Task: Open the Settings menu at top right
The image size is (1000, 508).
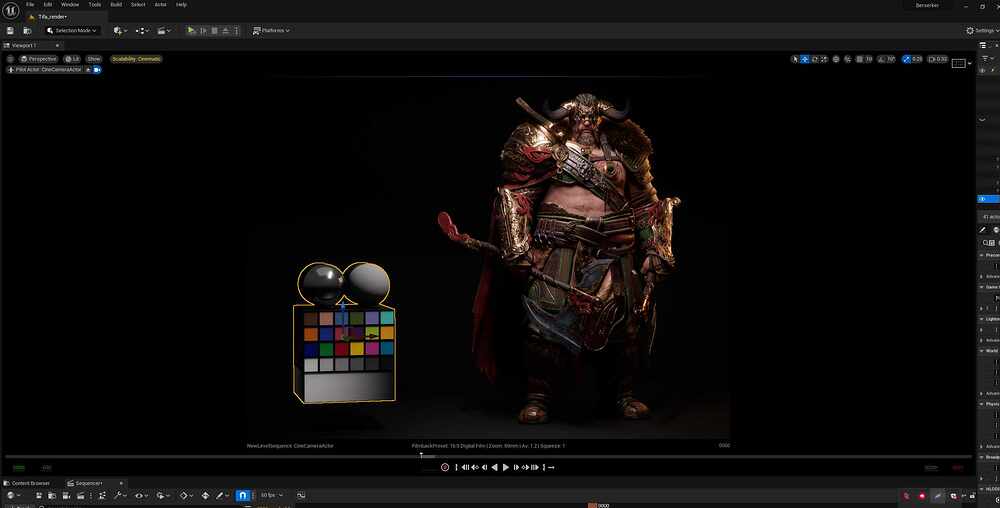Action: tap(982, 31)
